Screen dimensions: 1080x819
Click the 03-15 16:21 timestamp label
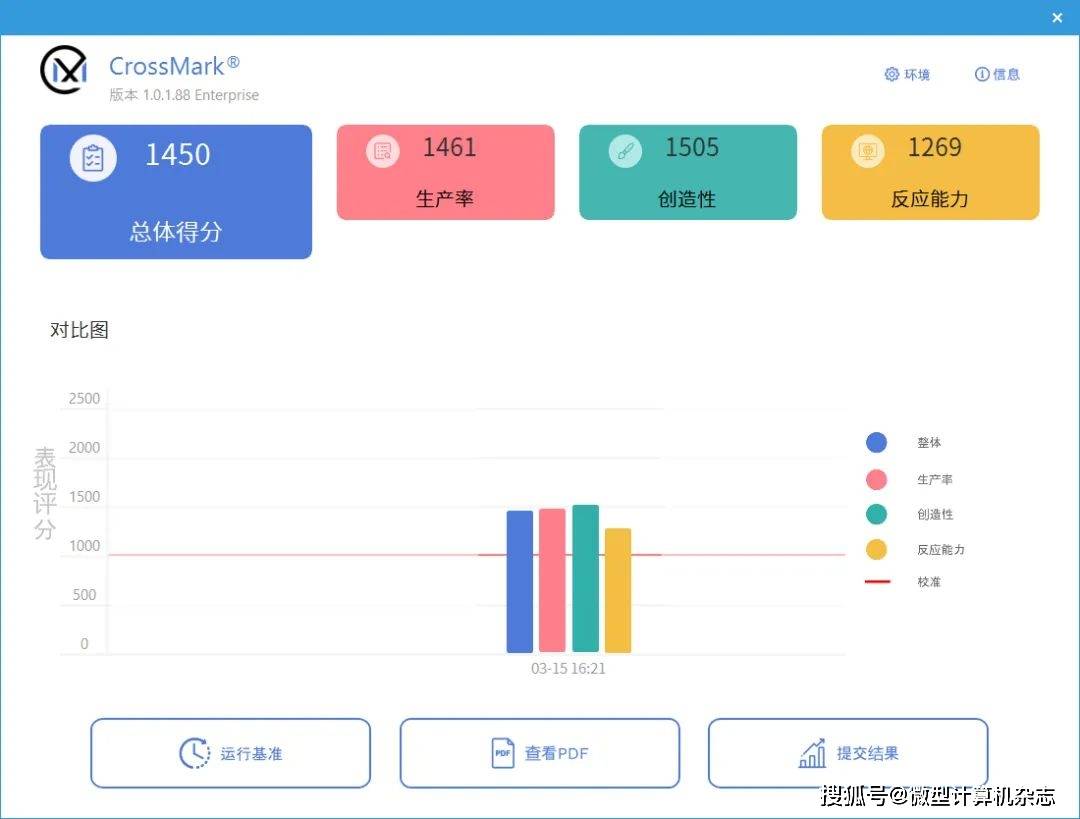pyautogui.click(x=568, y=668)
